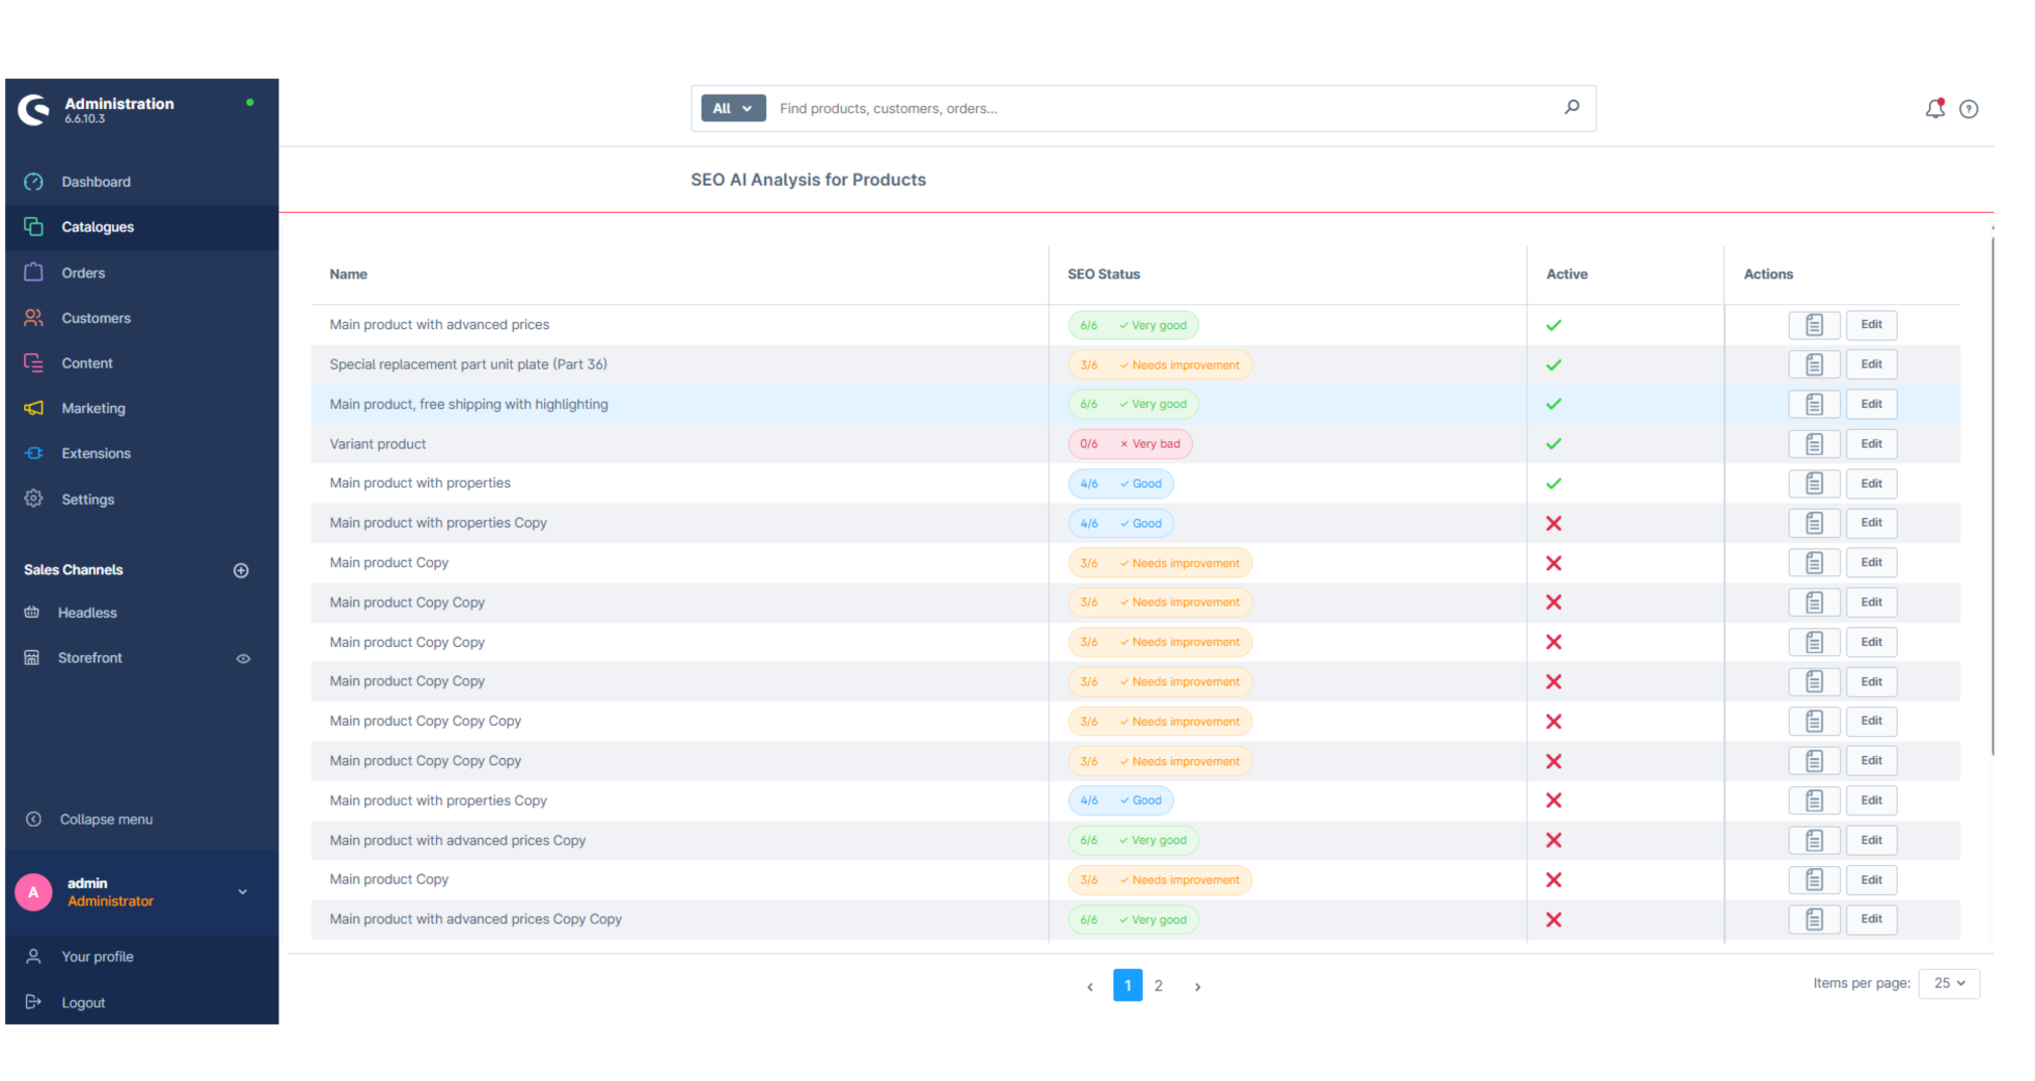Click the Customers people icon
Image resolution: width=2035 pixels, height=1081 pixels.
click(x=34, y=318)
